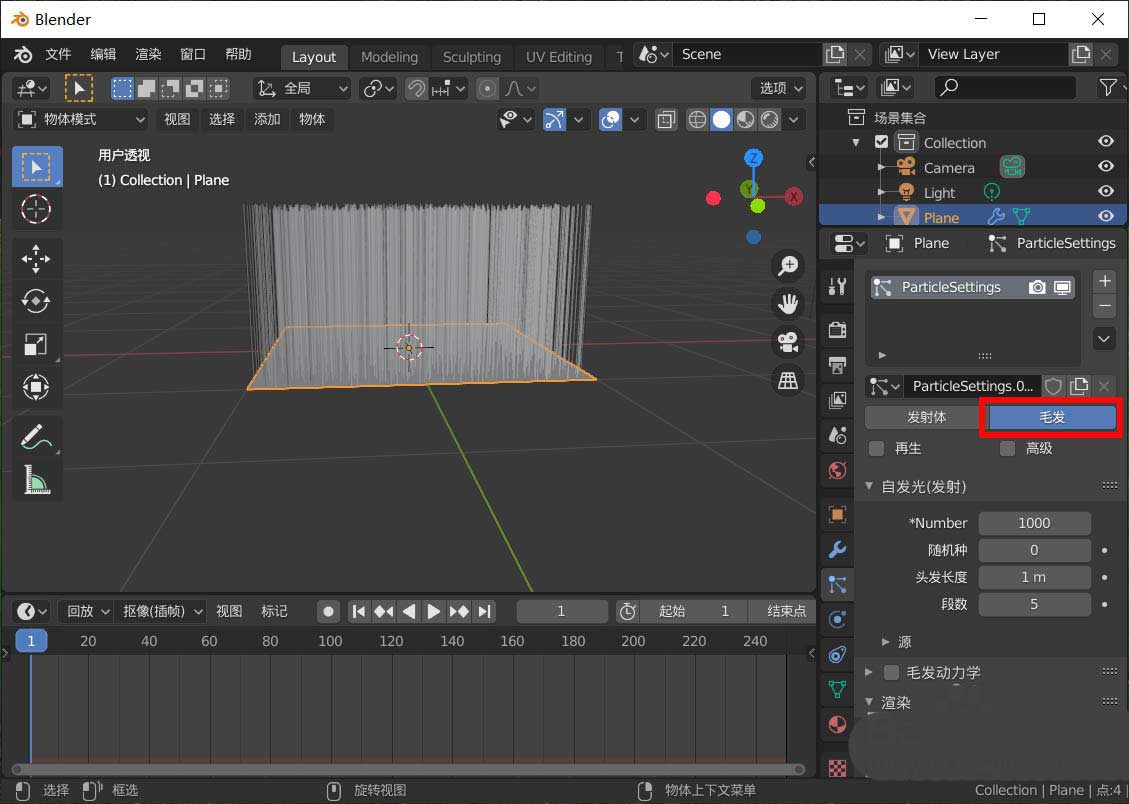The width and height of the screenshot is (1129, 804).
Task: Select the Move tool in the toolbar
Action: click(x=36, y=259)
